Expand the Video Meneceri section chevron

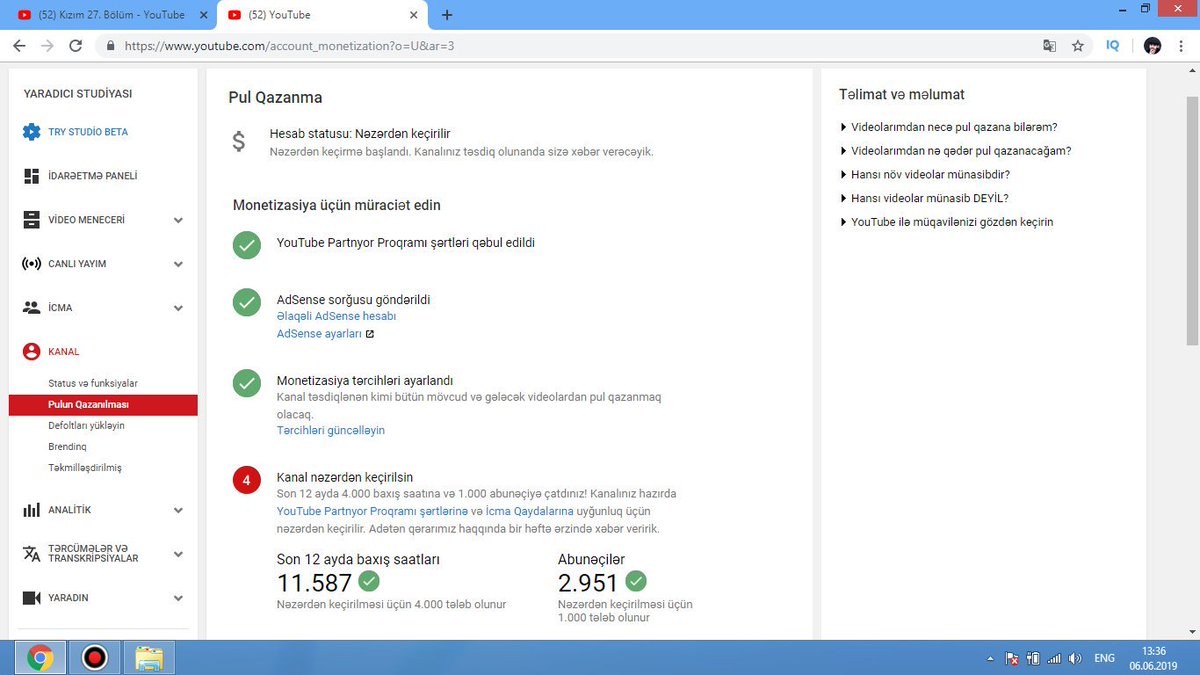(178, 220)
